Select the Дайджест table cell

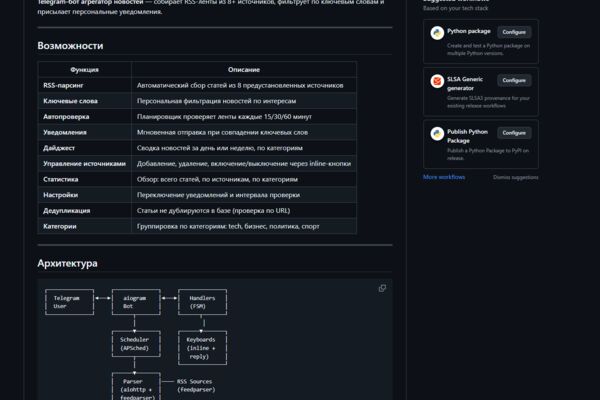pyautogui.click(x=85, y=148)
